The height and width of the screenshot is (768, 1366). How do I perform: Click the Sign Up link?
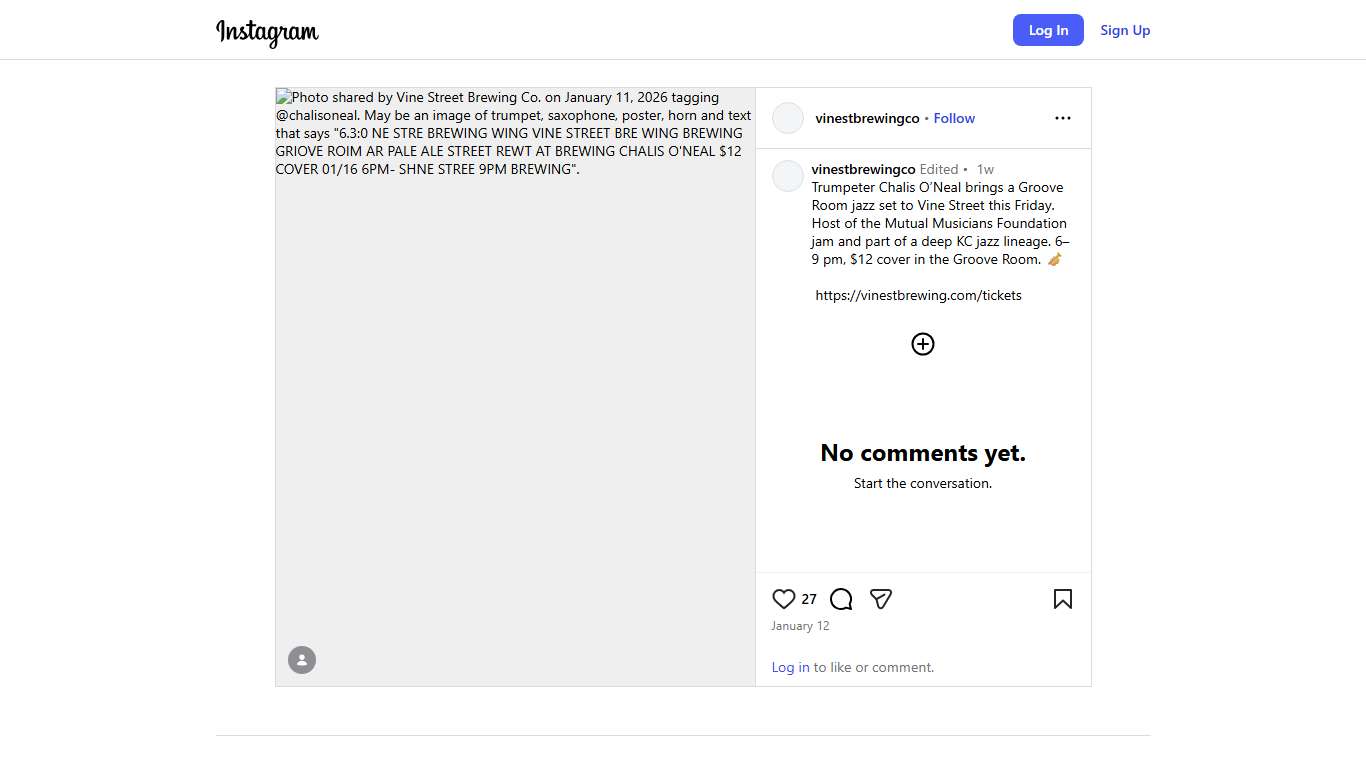[x=1125, y=30]
